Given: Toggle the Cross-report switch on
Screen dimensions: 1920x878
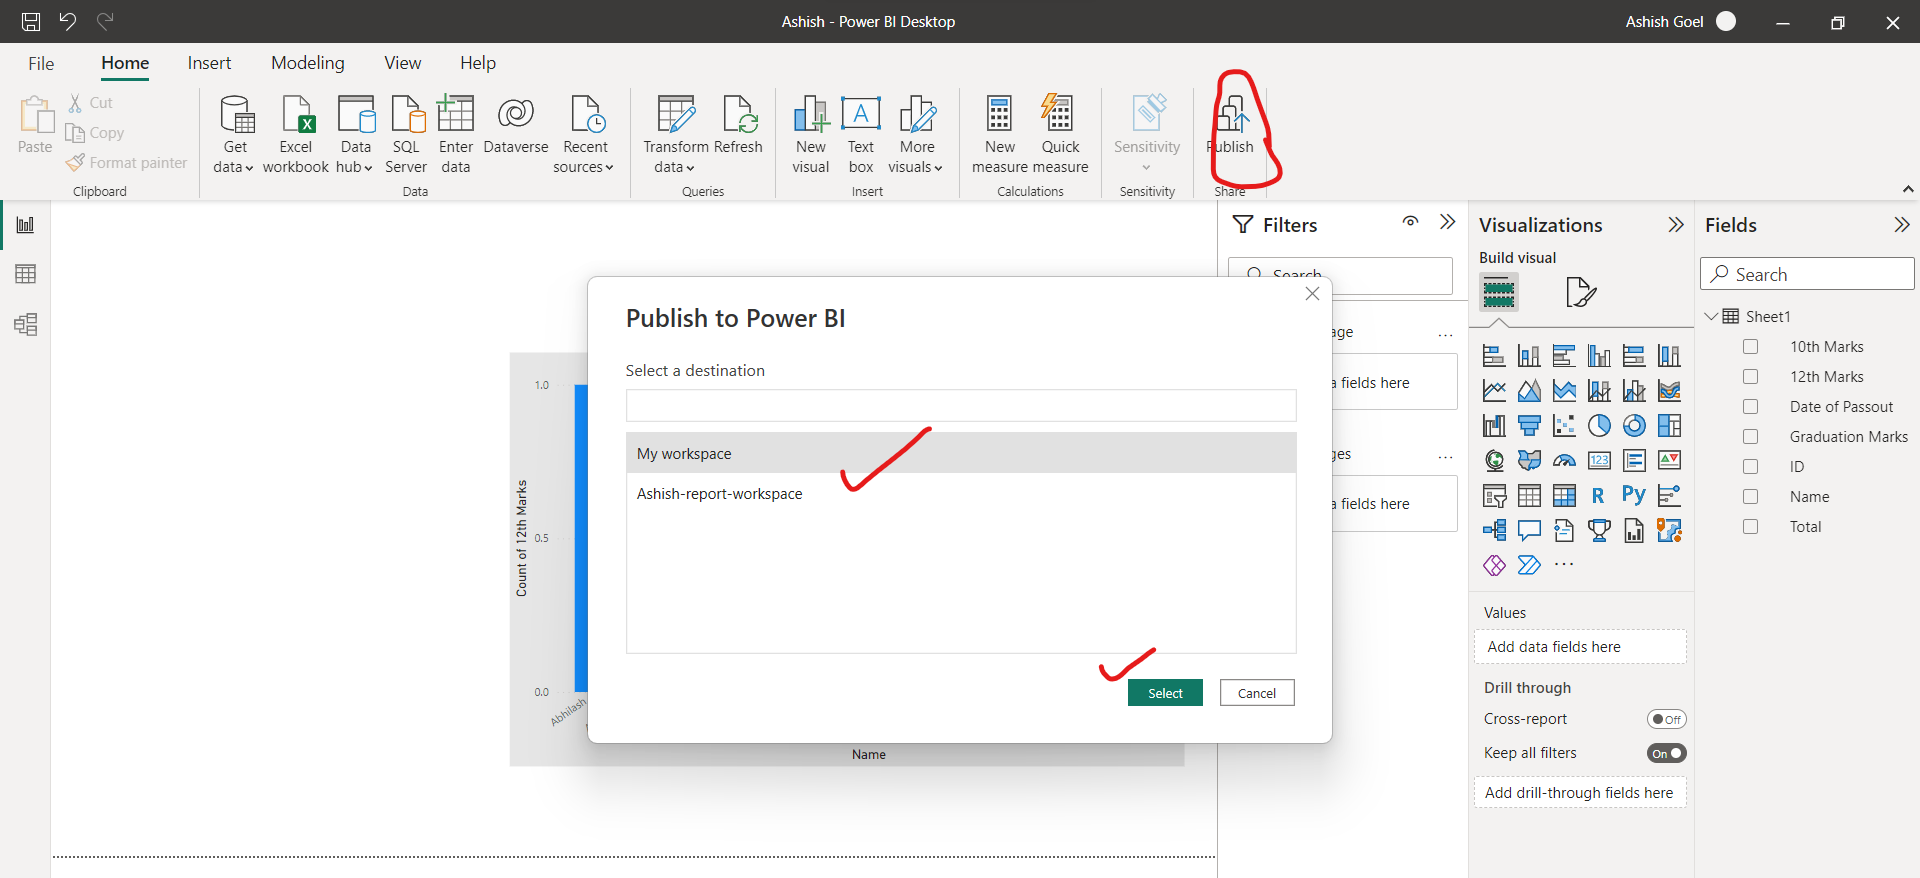Looking at the screenshot, I should pos(1666,719).
